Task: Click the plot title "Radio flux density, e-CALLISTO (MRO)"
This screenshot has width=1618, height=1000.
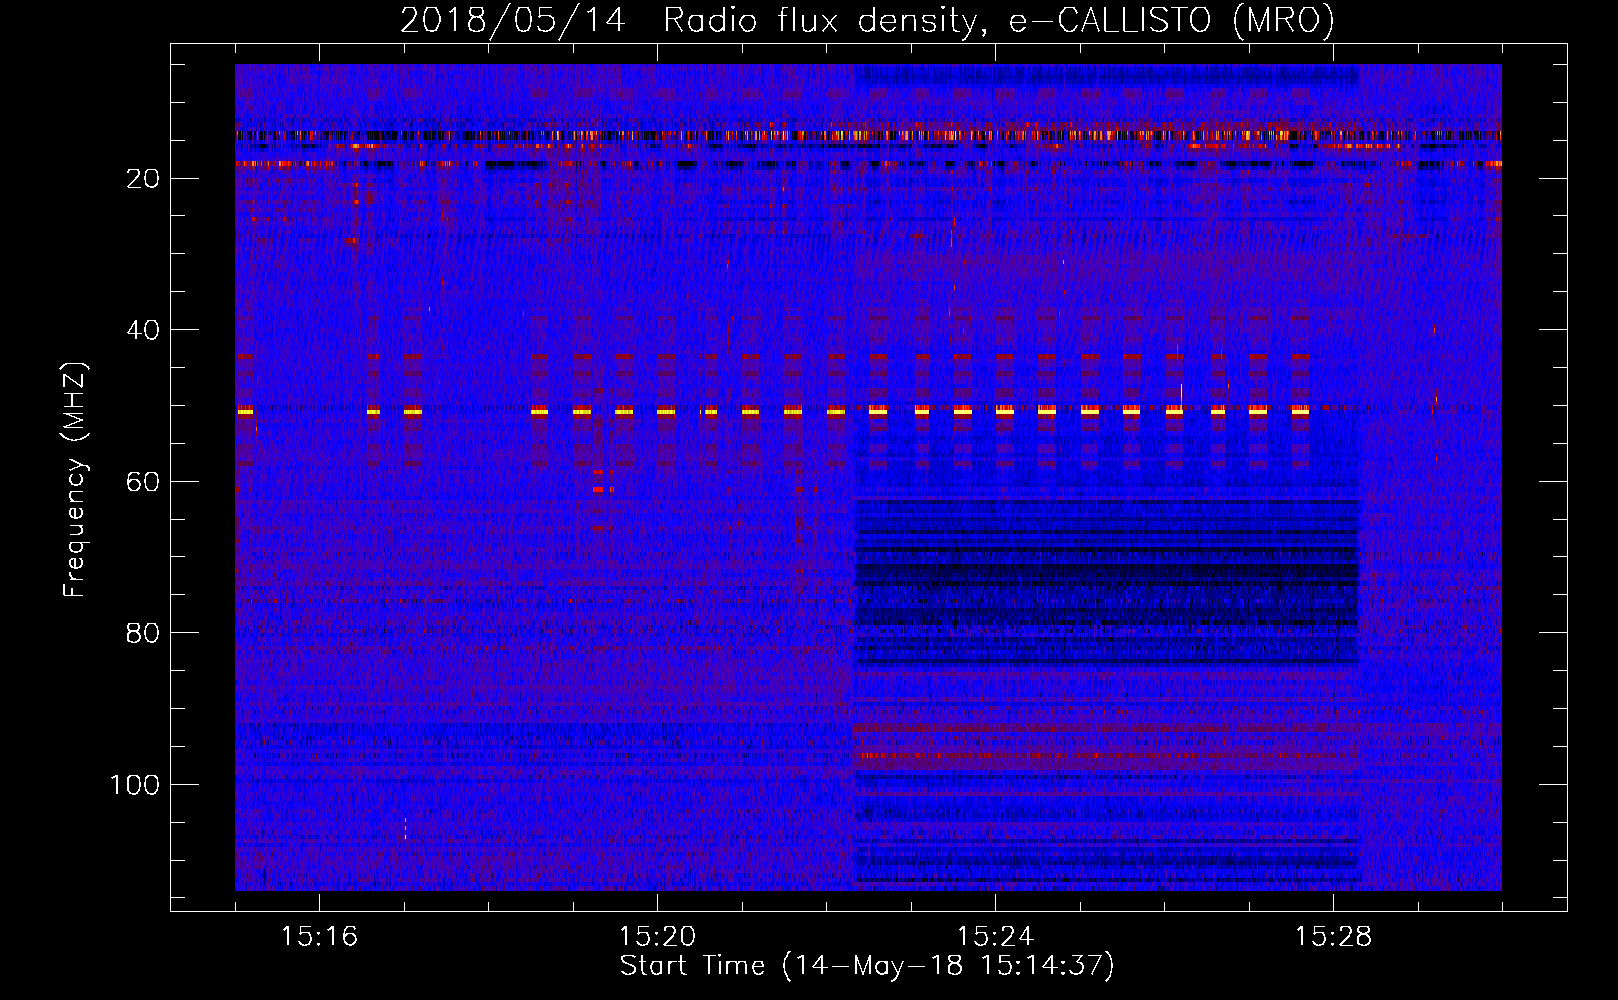Action: click(x=998, y=20)
